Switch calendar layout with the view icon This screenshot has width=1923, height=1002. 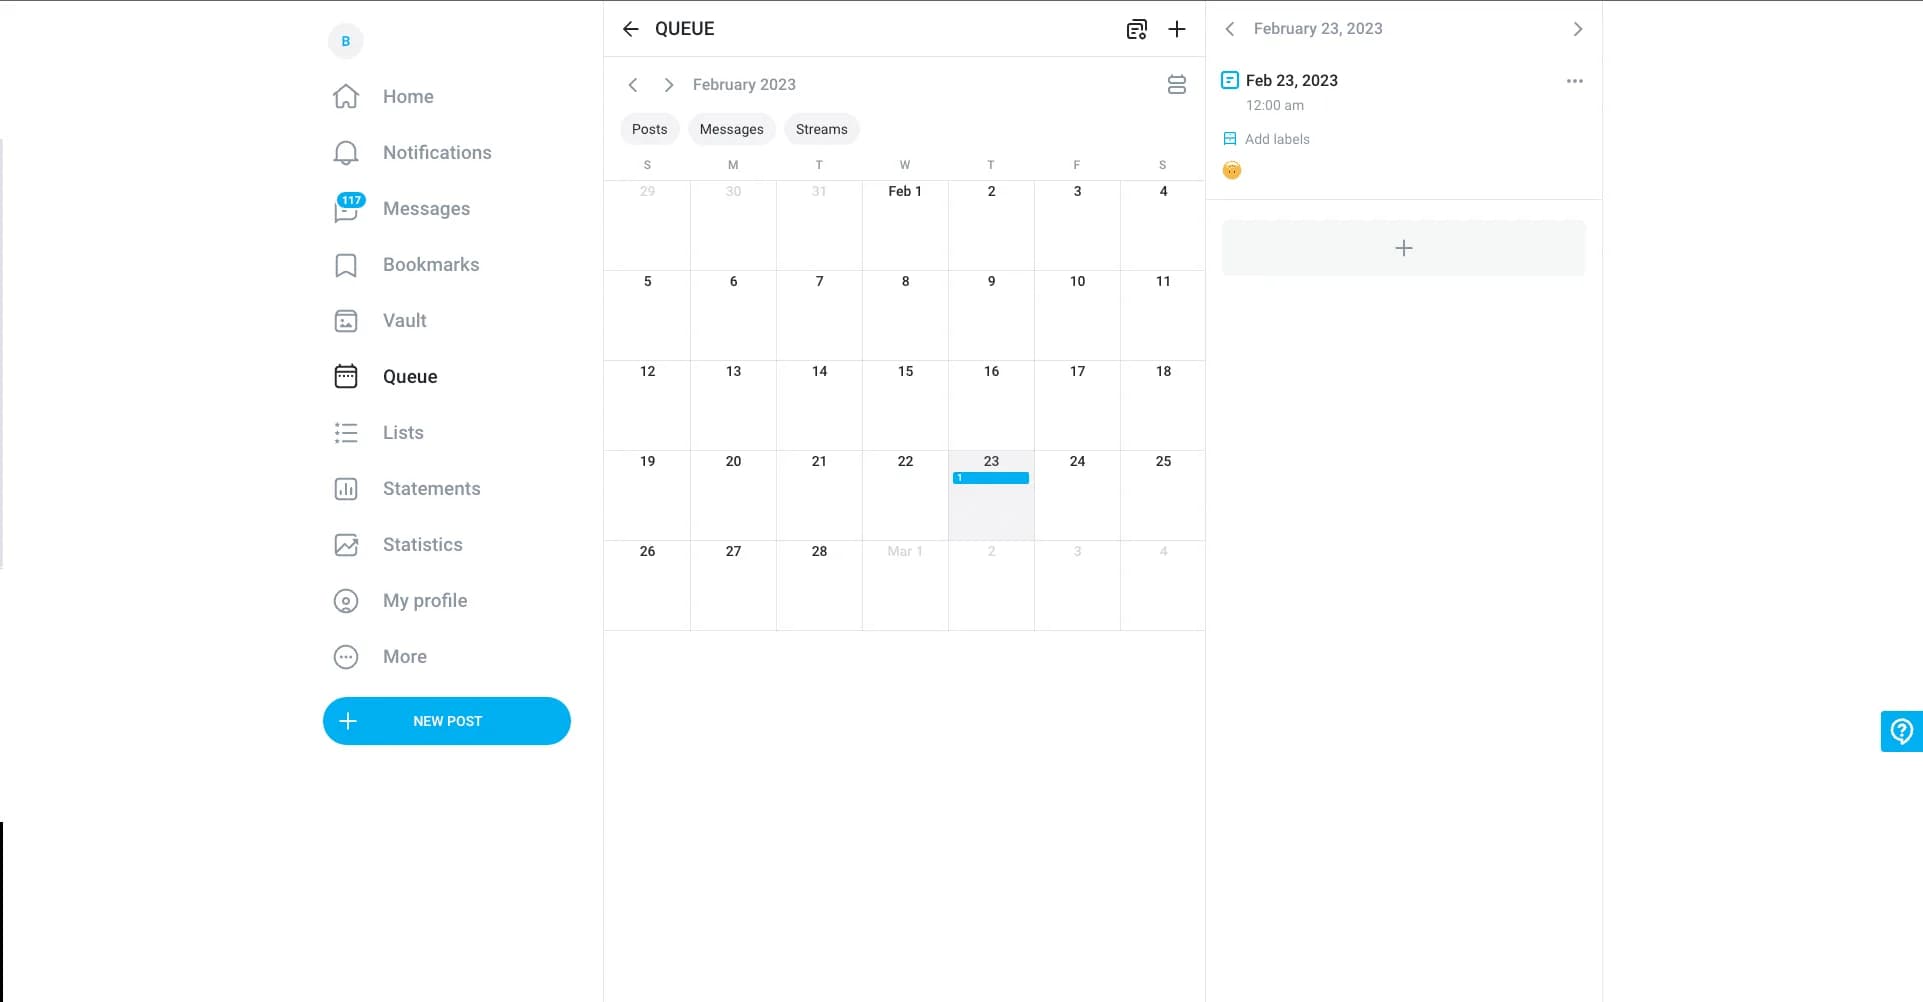tap(1177, 85)
